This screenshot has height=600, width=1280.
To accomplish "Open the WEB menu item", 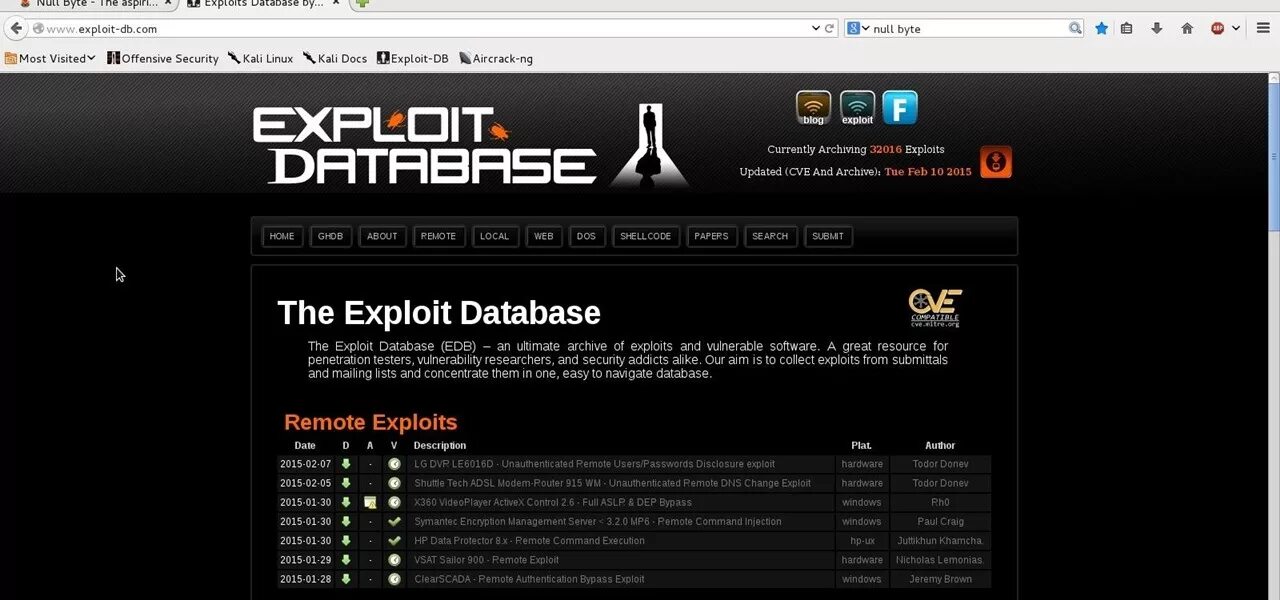I will tap(543, 236).
